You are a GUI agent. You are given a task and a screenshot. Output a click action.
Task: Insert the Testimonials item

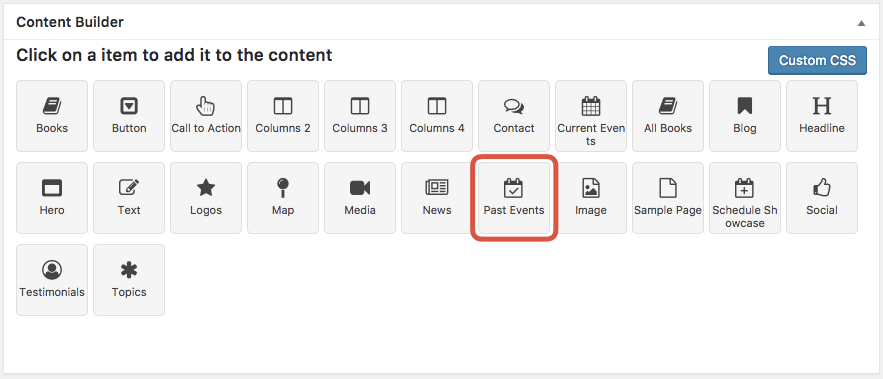pos(52,280)
